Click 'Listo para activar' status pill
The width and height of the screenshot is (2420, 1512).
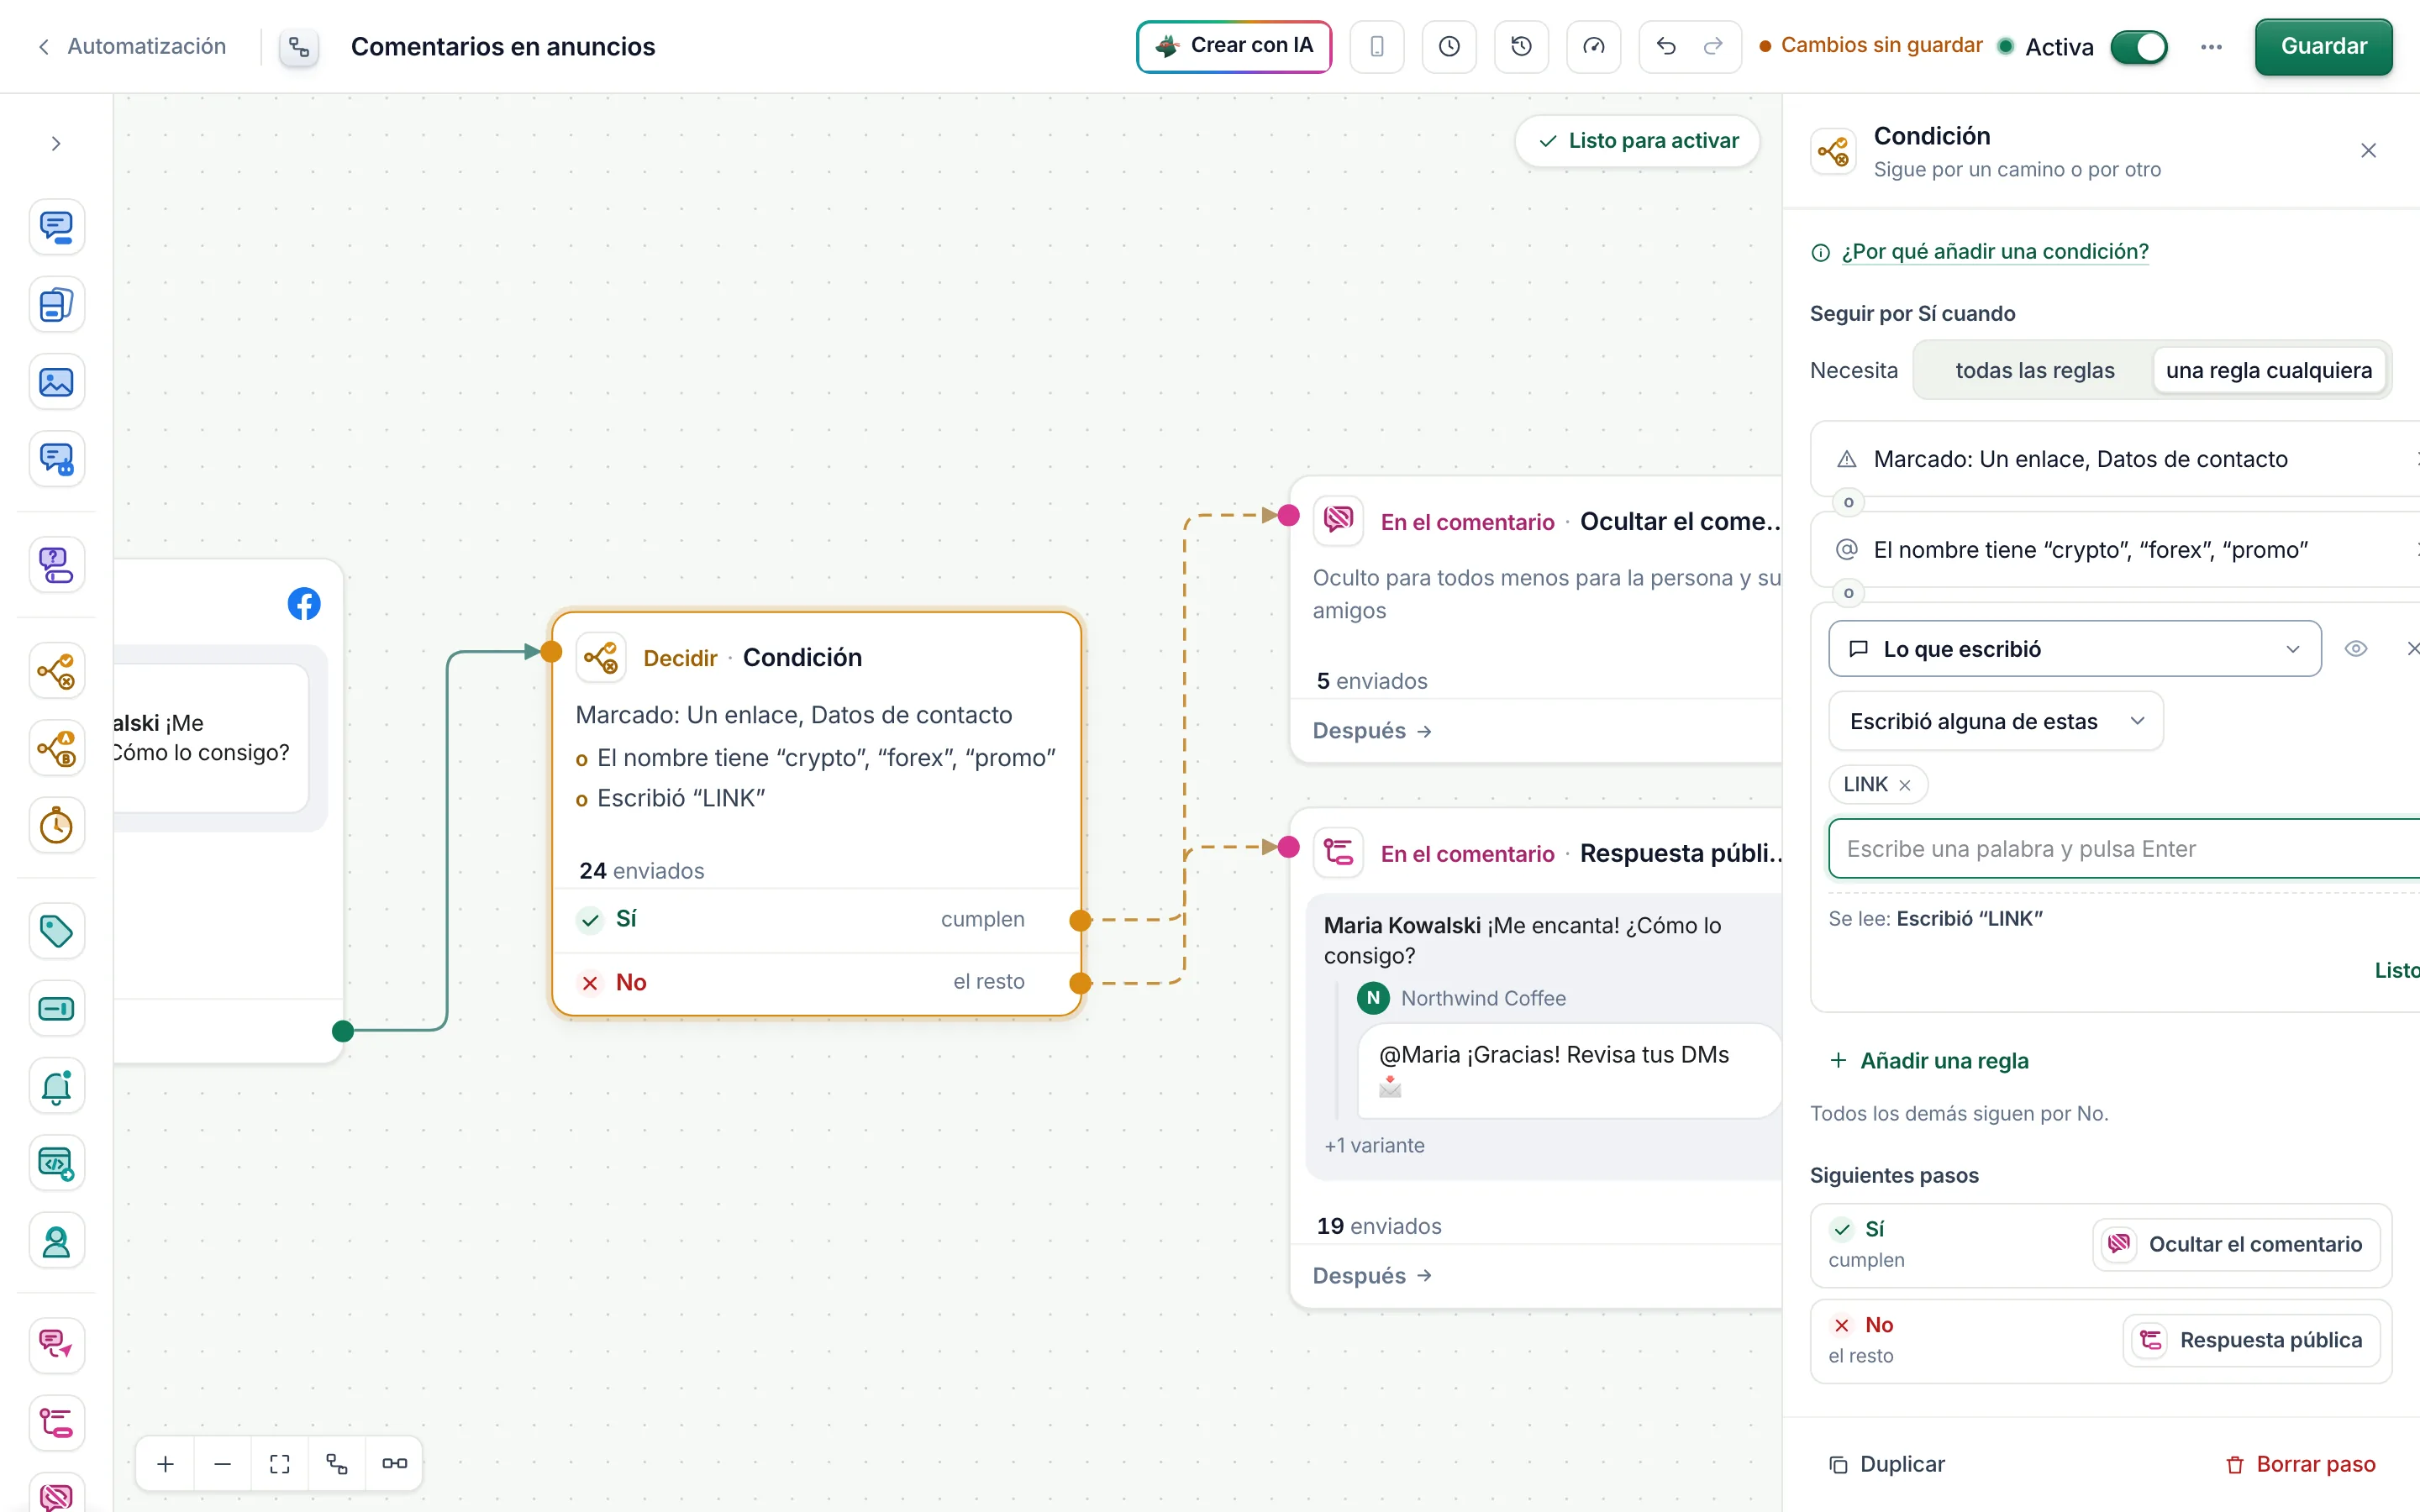pos(1637,141)
